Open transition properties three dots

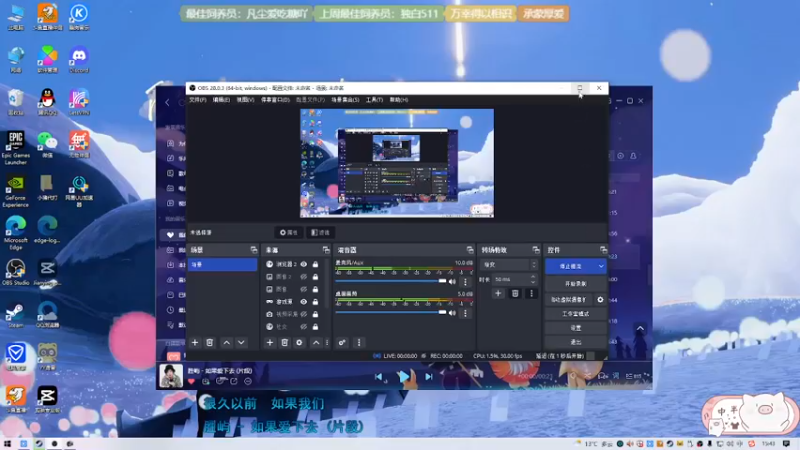point(531,293)
